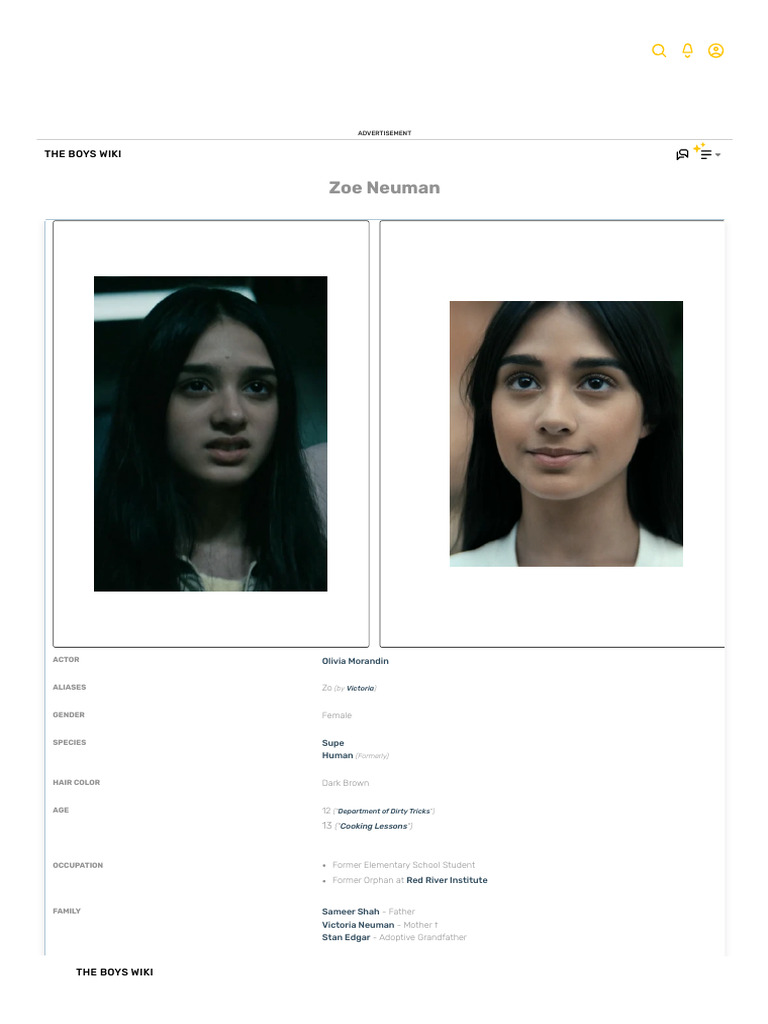The height and width of the screenshot is (1024, 768).
Task: Select the HAIR COLOR row label
Action: click(76, 782)
